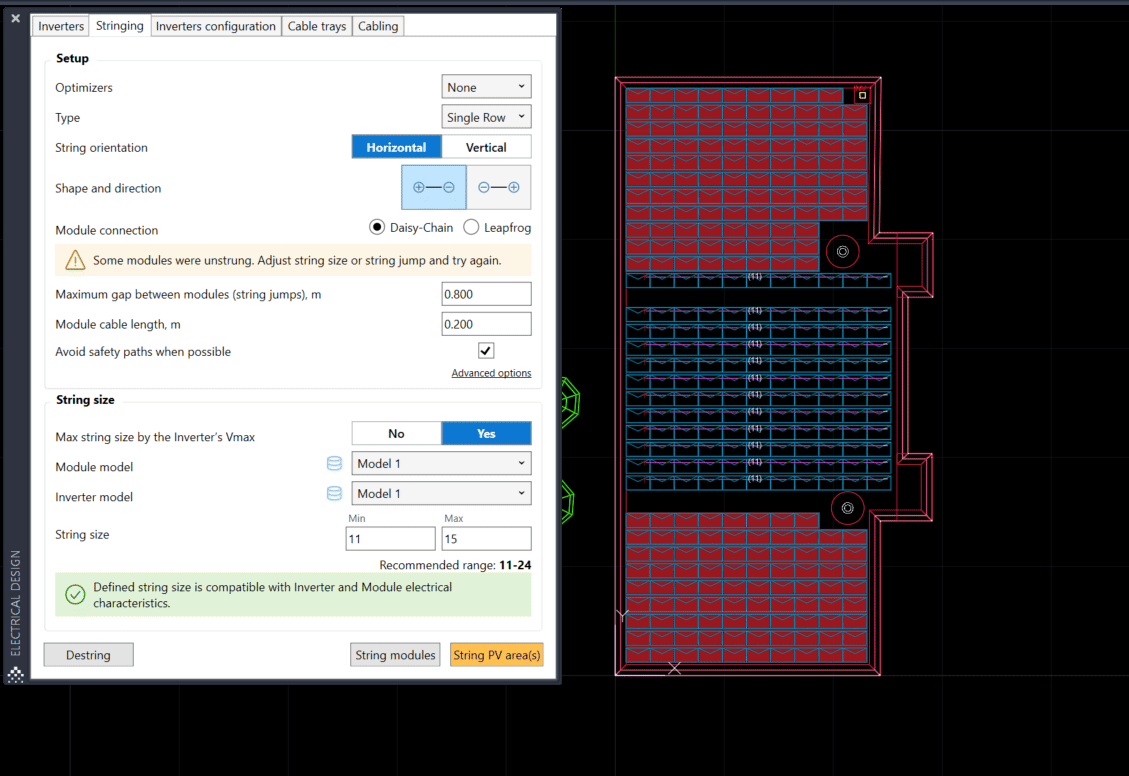Click the dotted grid icon below Electrical Design sidebar
The image size is (1129, 776).
pyautogui.click(x=15, y=675)
